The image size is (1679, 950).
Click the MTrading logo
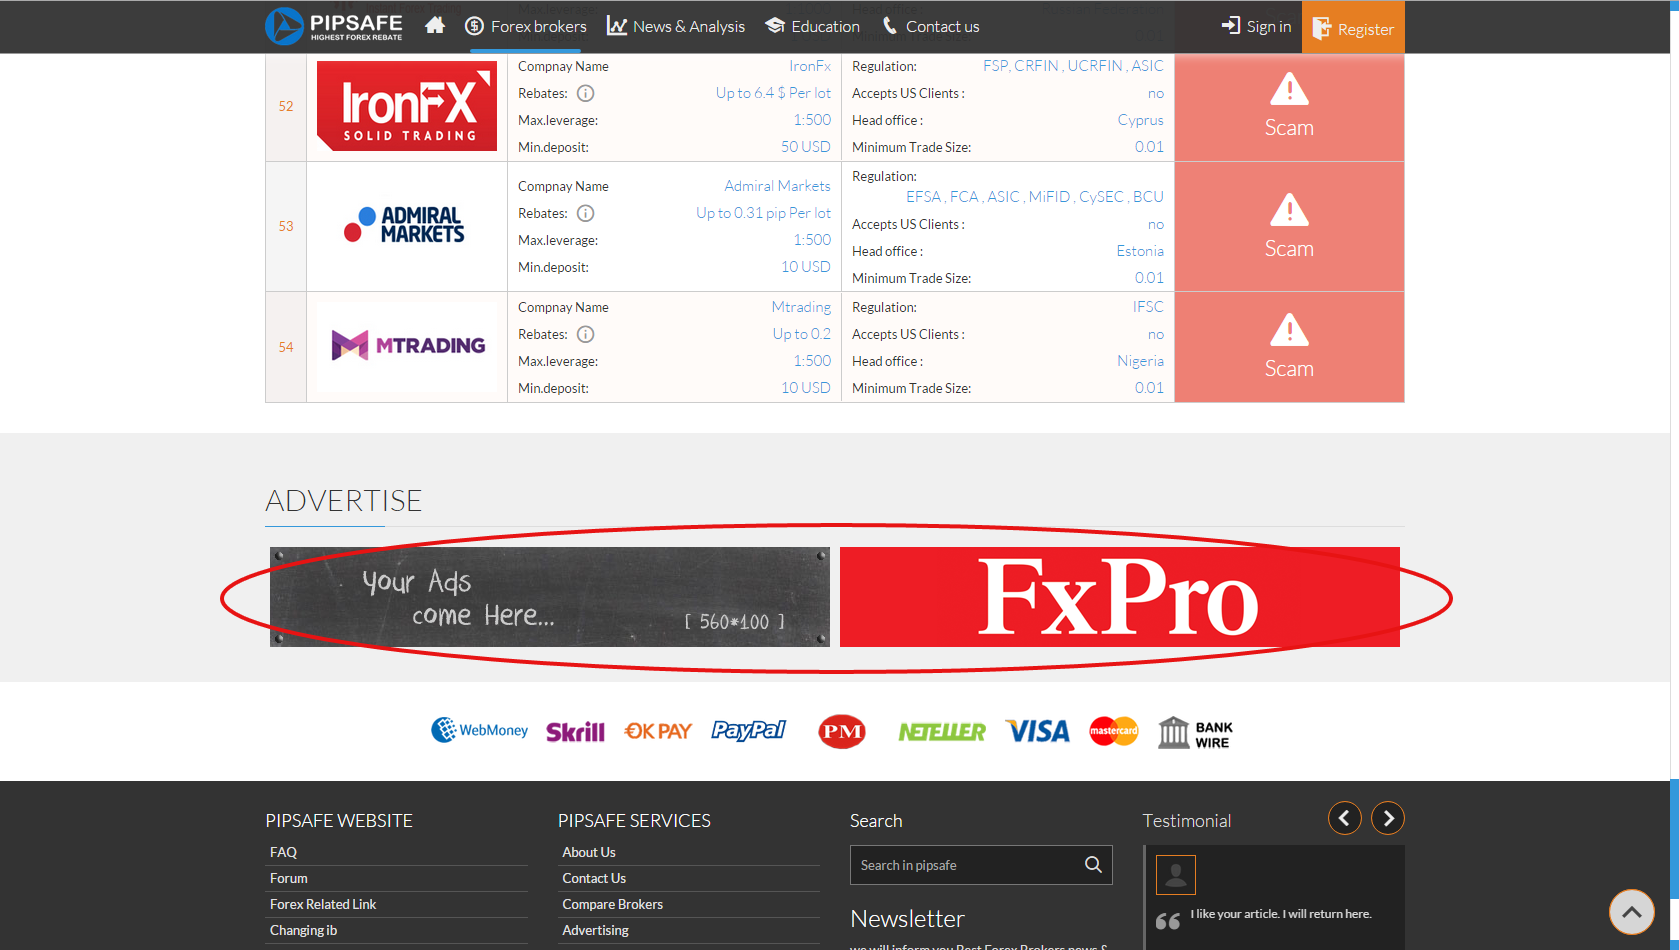point(408,346)
